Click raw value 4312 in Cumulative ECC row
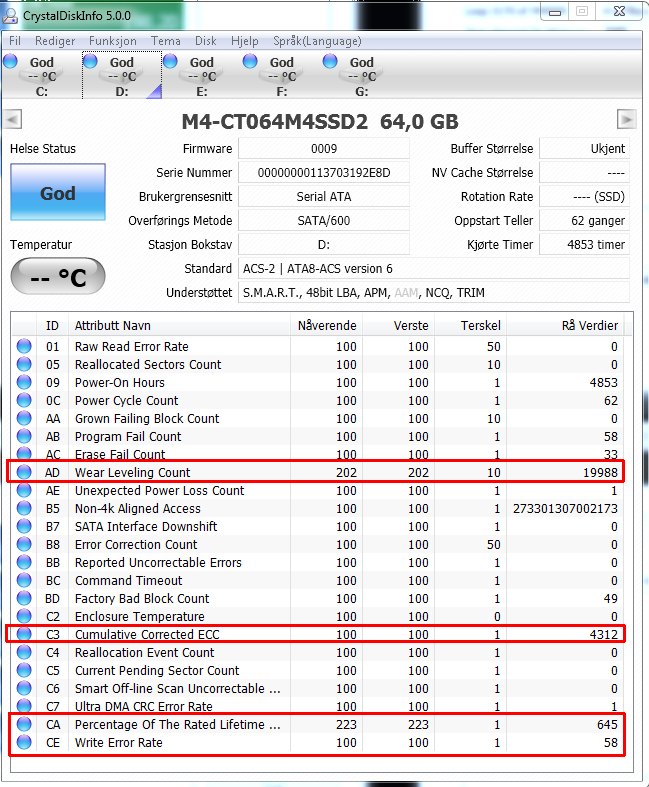The height and width of the screenshot is (787, 649). [x=604, y=634]
